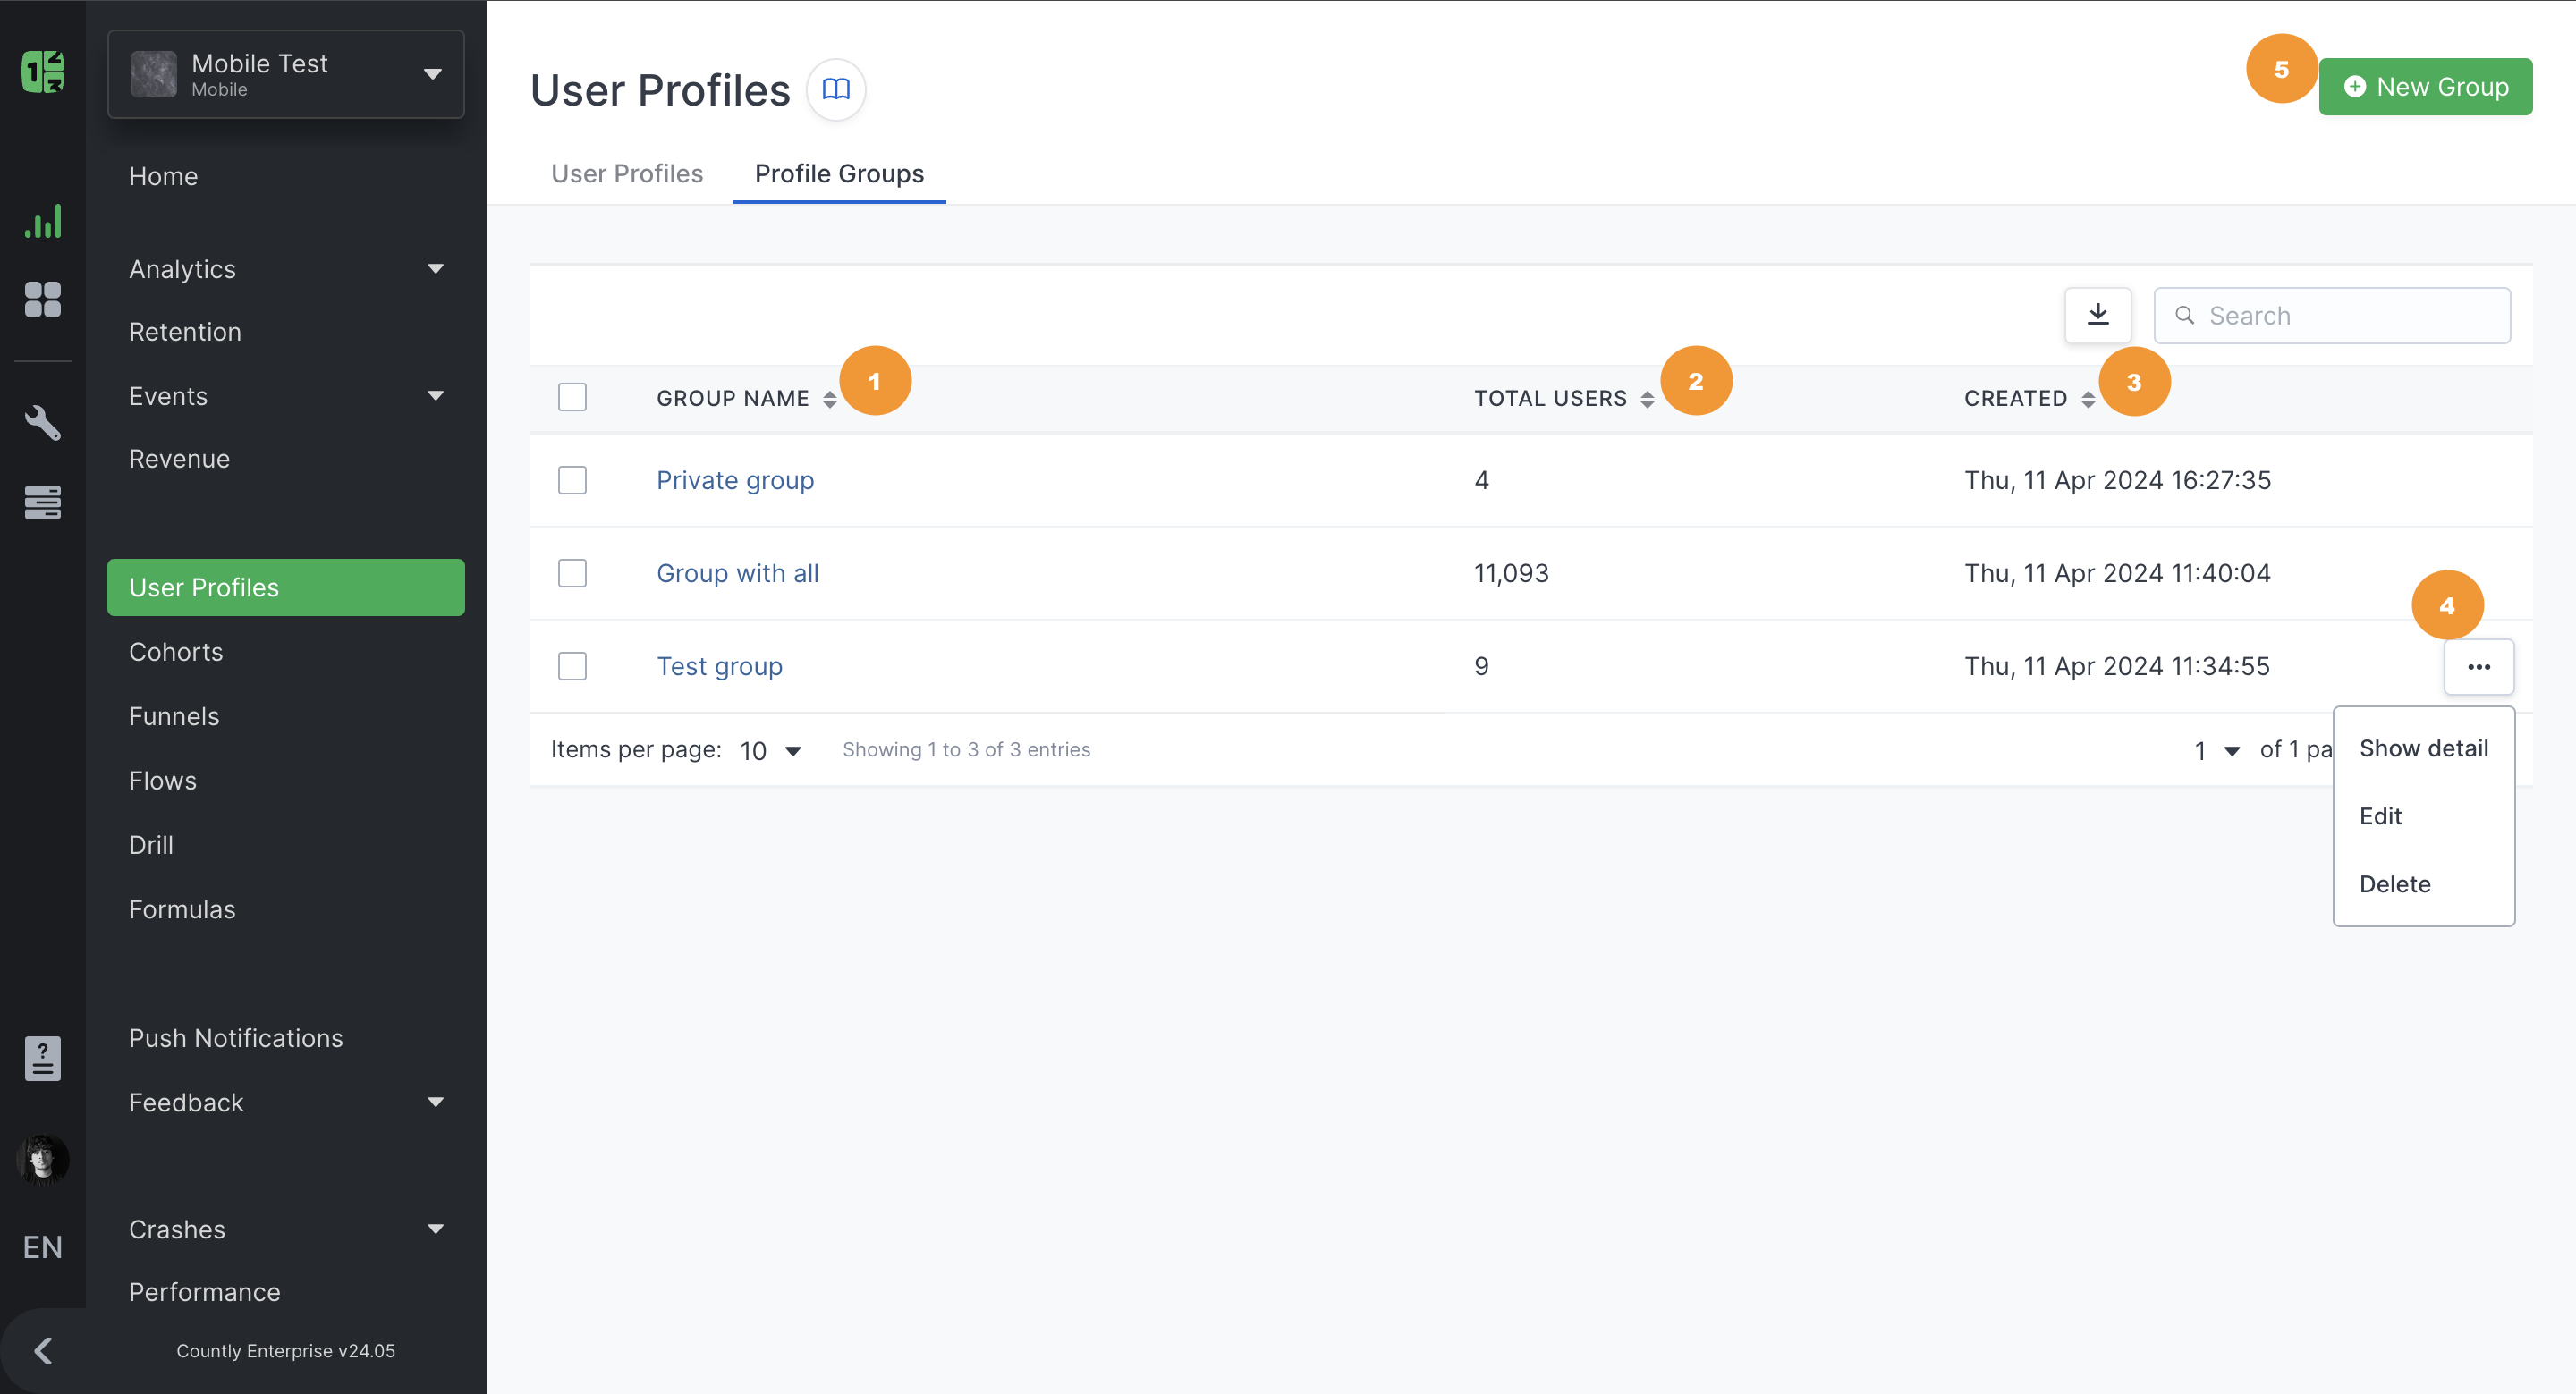Image resolution: width=2576 pixels, height=1394 pixels.
Task: Open the user avatar menu
Action: [43, 1160]
